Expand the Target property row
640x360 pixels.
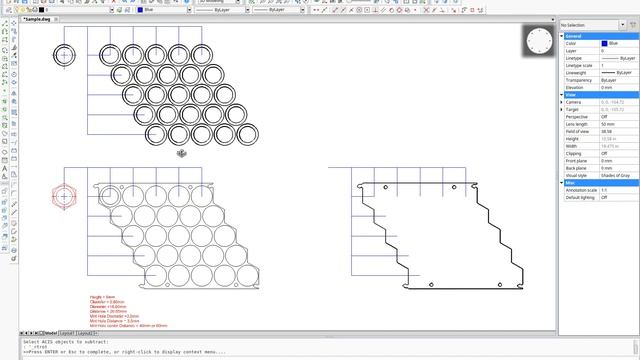562,109
